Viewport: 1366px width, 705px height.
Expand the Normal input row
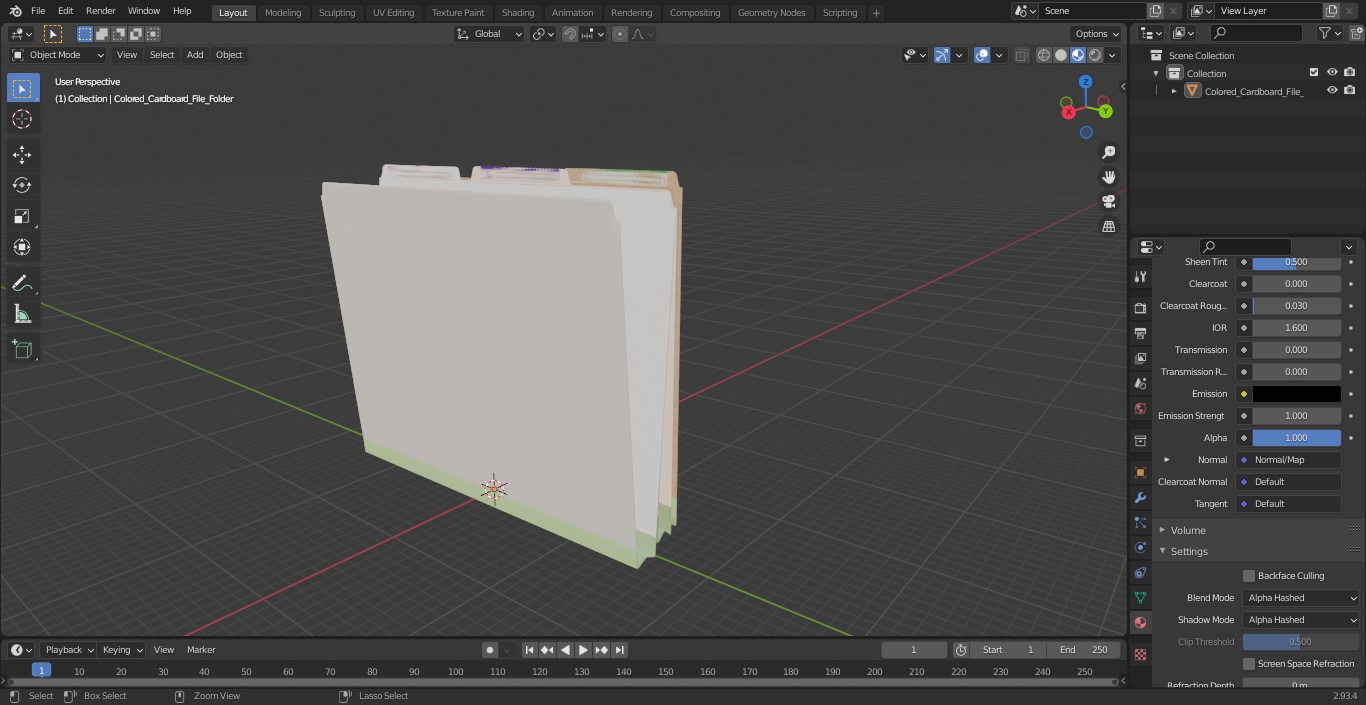click(1166, 460)
